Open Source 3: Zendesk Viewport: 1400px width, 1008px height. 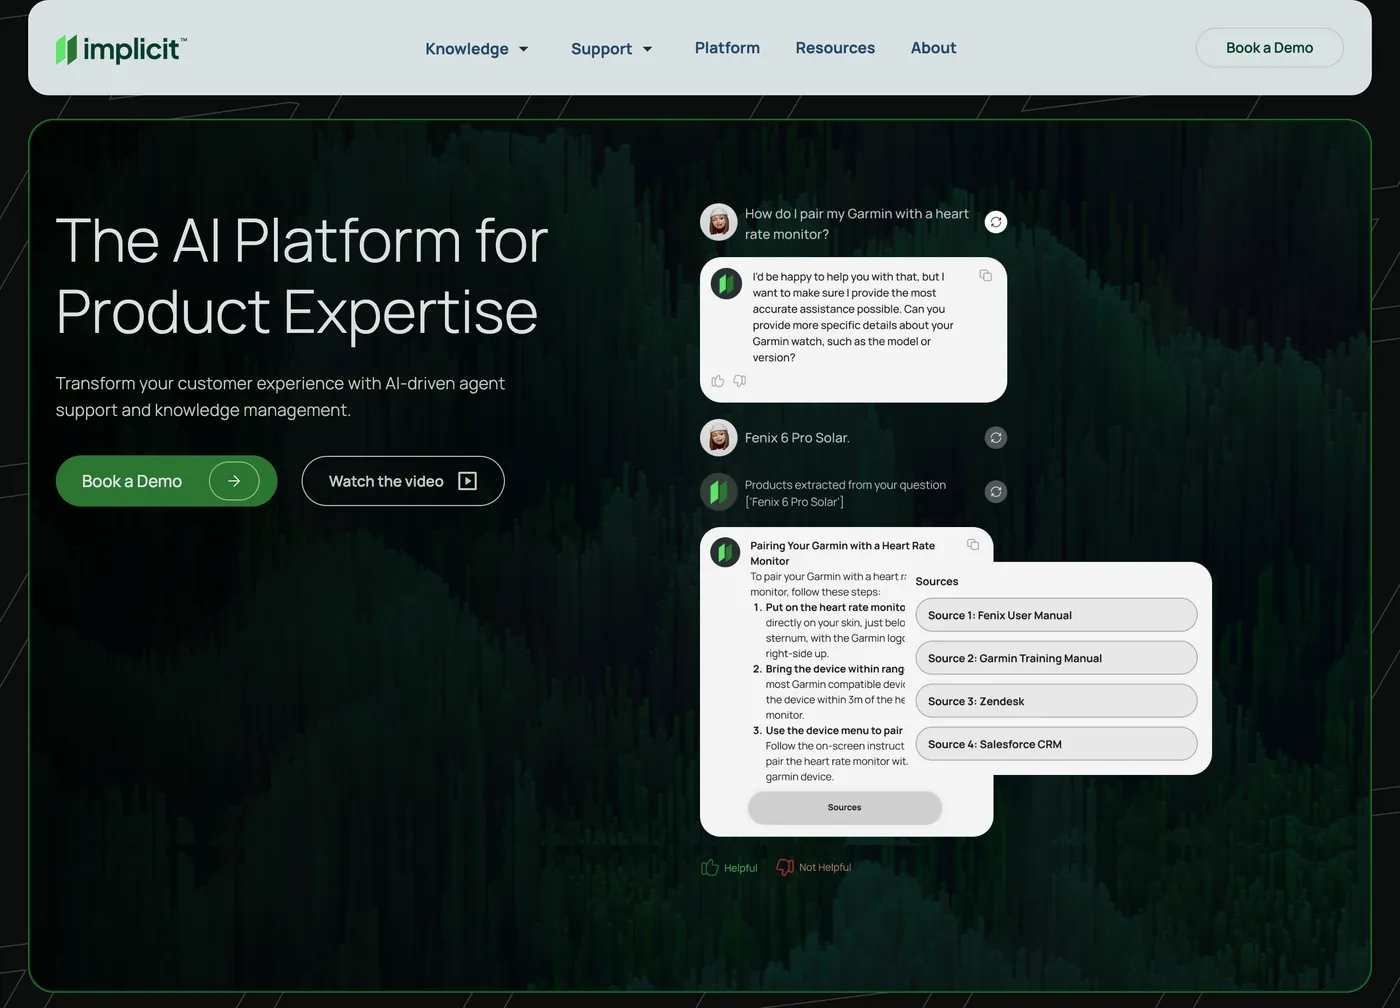click(x=1056, y=701)
